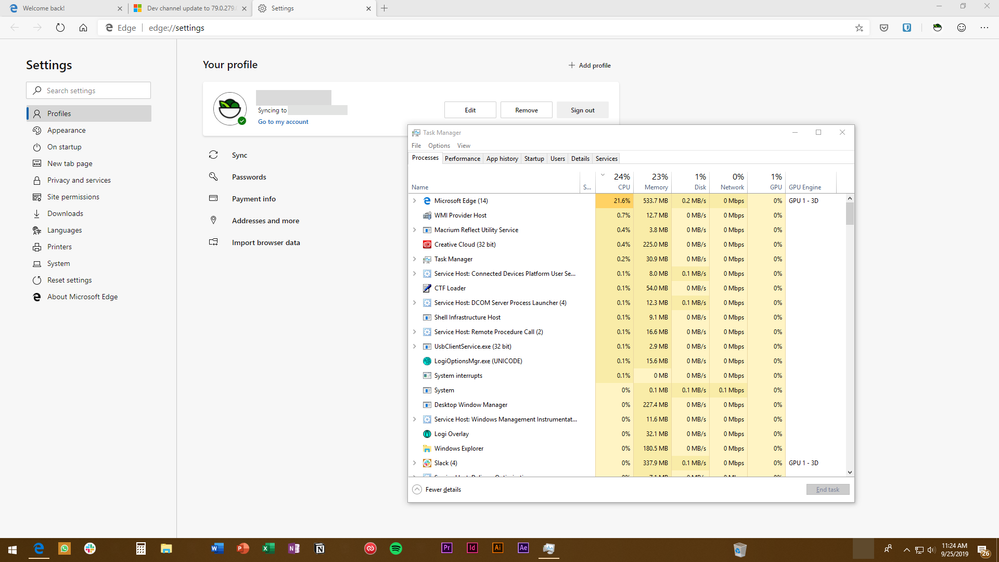Switch to Services tab in Task Manager
The height and width of the screenshot is (562, 999).
[607, 159]
